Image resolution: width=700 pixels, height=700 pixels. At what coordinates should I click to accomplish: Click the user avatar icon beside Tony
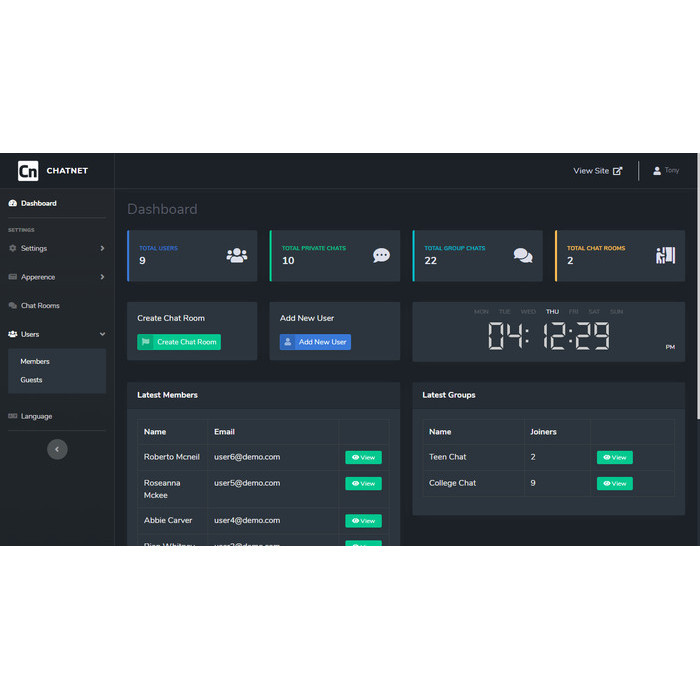click(x=657, y=171)
